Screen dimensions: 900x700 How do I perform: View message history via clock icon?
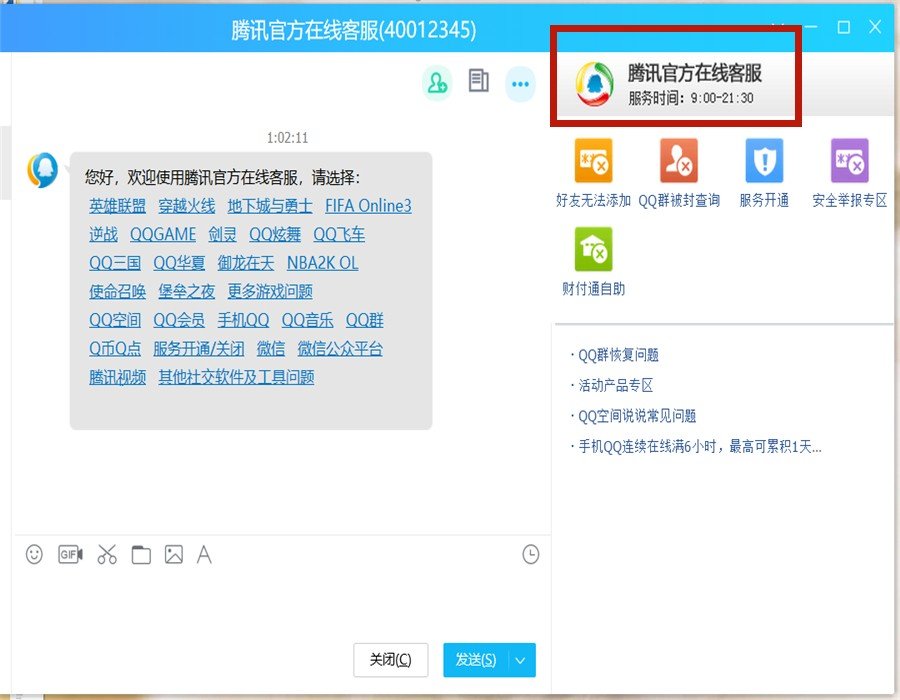pos(530,554)
